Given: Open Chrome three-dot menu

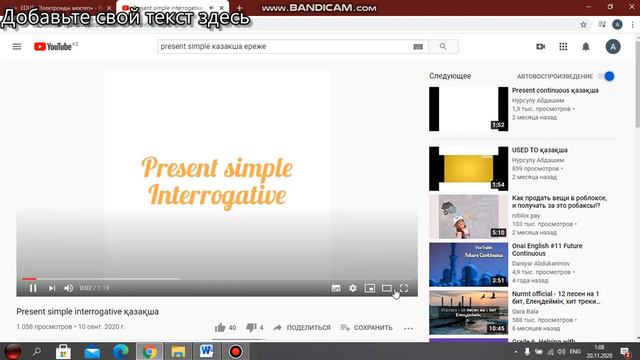Looking at the screenshot, I should point(633,24).
